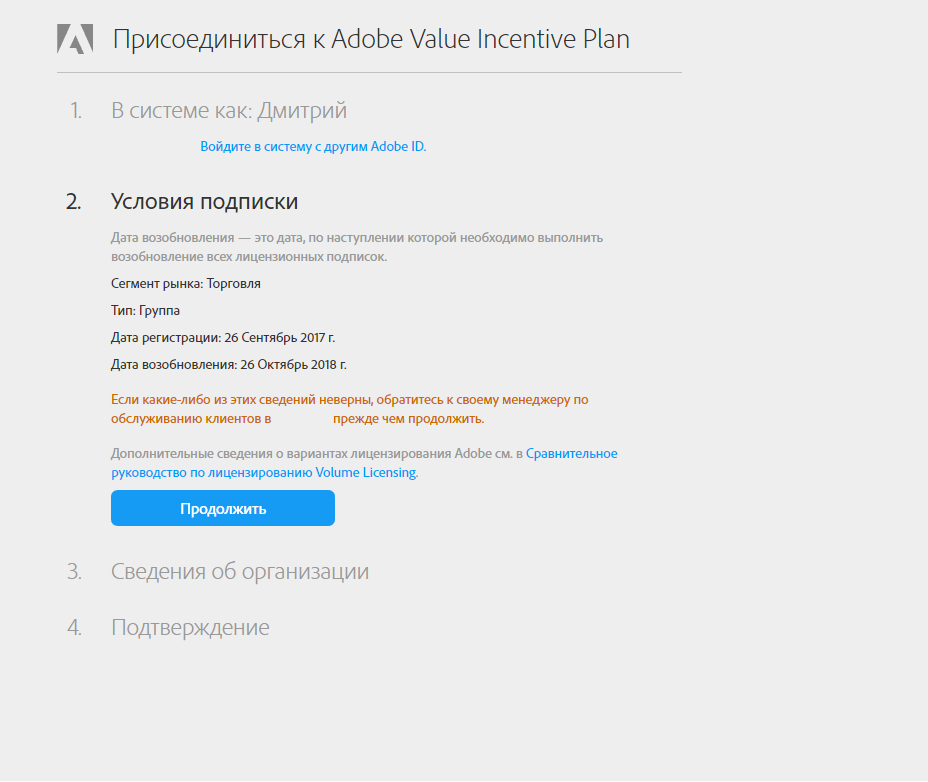Image resolution: width=928 pixels, height=782 pixels.
Task: Open step Сведения об организации
Action: click(240, 571)
